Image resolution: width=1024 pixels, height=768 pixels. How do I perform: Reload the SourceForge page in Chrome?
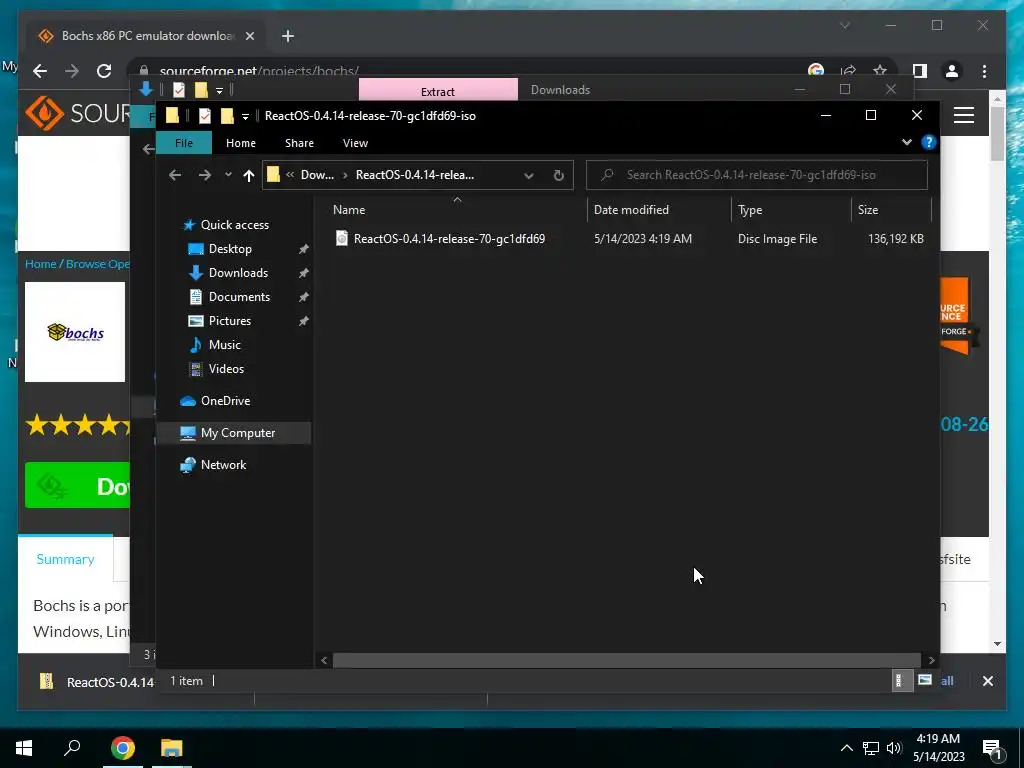pos(104,71)
